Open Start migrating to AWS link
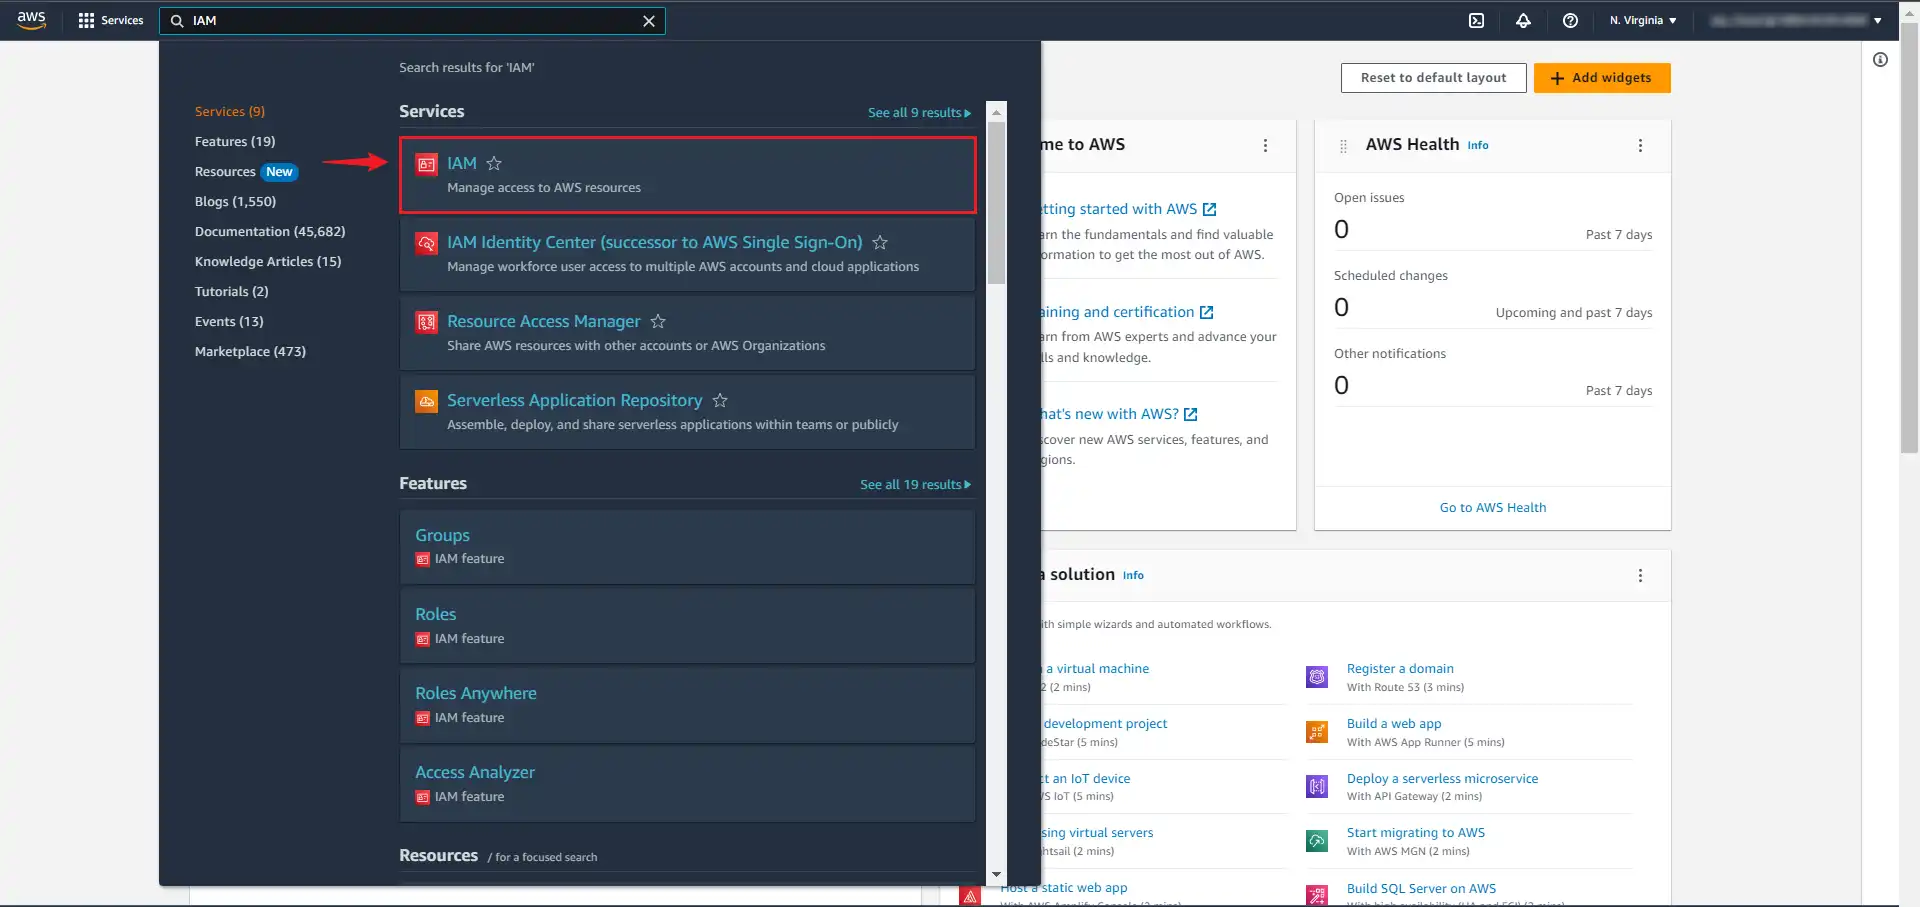Screen dimensions: 1920x907 point(1415,833)
